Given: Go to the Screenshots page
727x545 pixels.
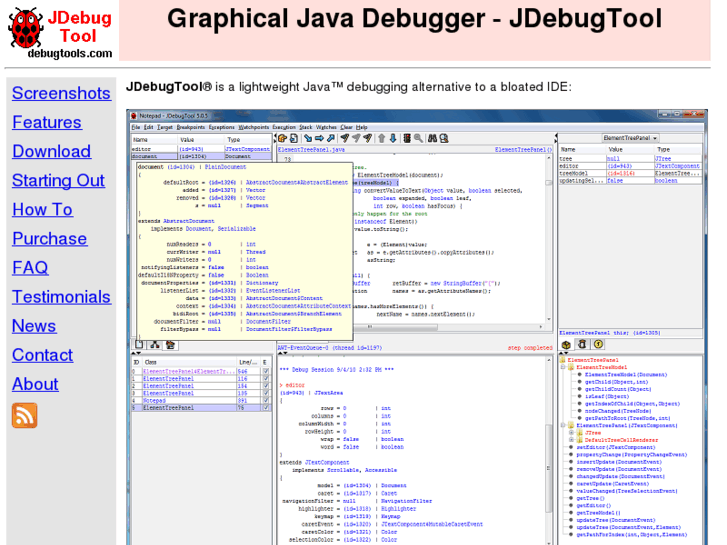Looking at the screenshot, I should 61,93.
